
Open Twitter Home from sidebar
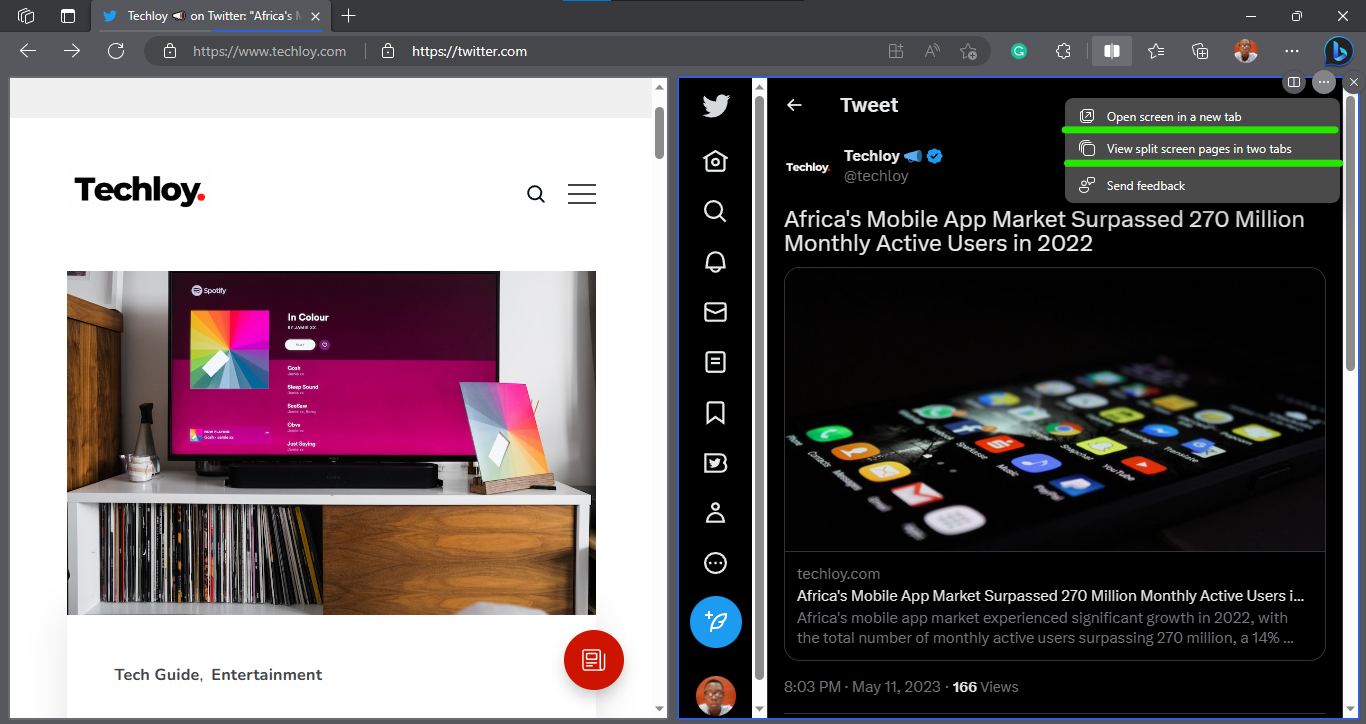715,161
